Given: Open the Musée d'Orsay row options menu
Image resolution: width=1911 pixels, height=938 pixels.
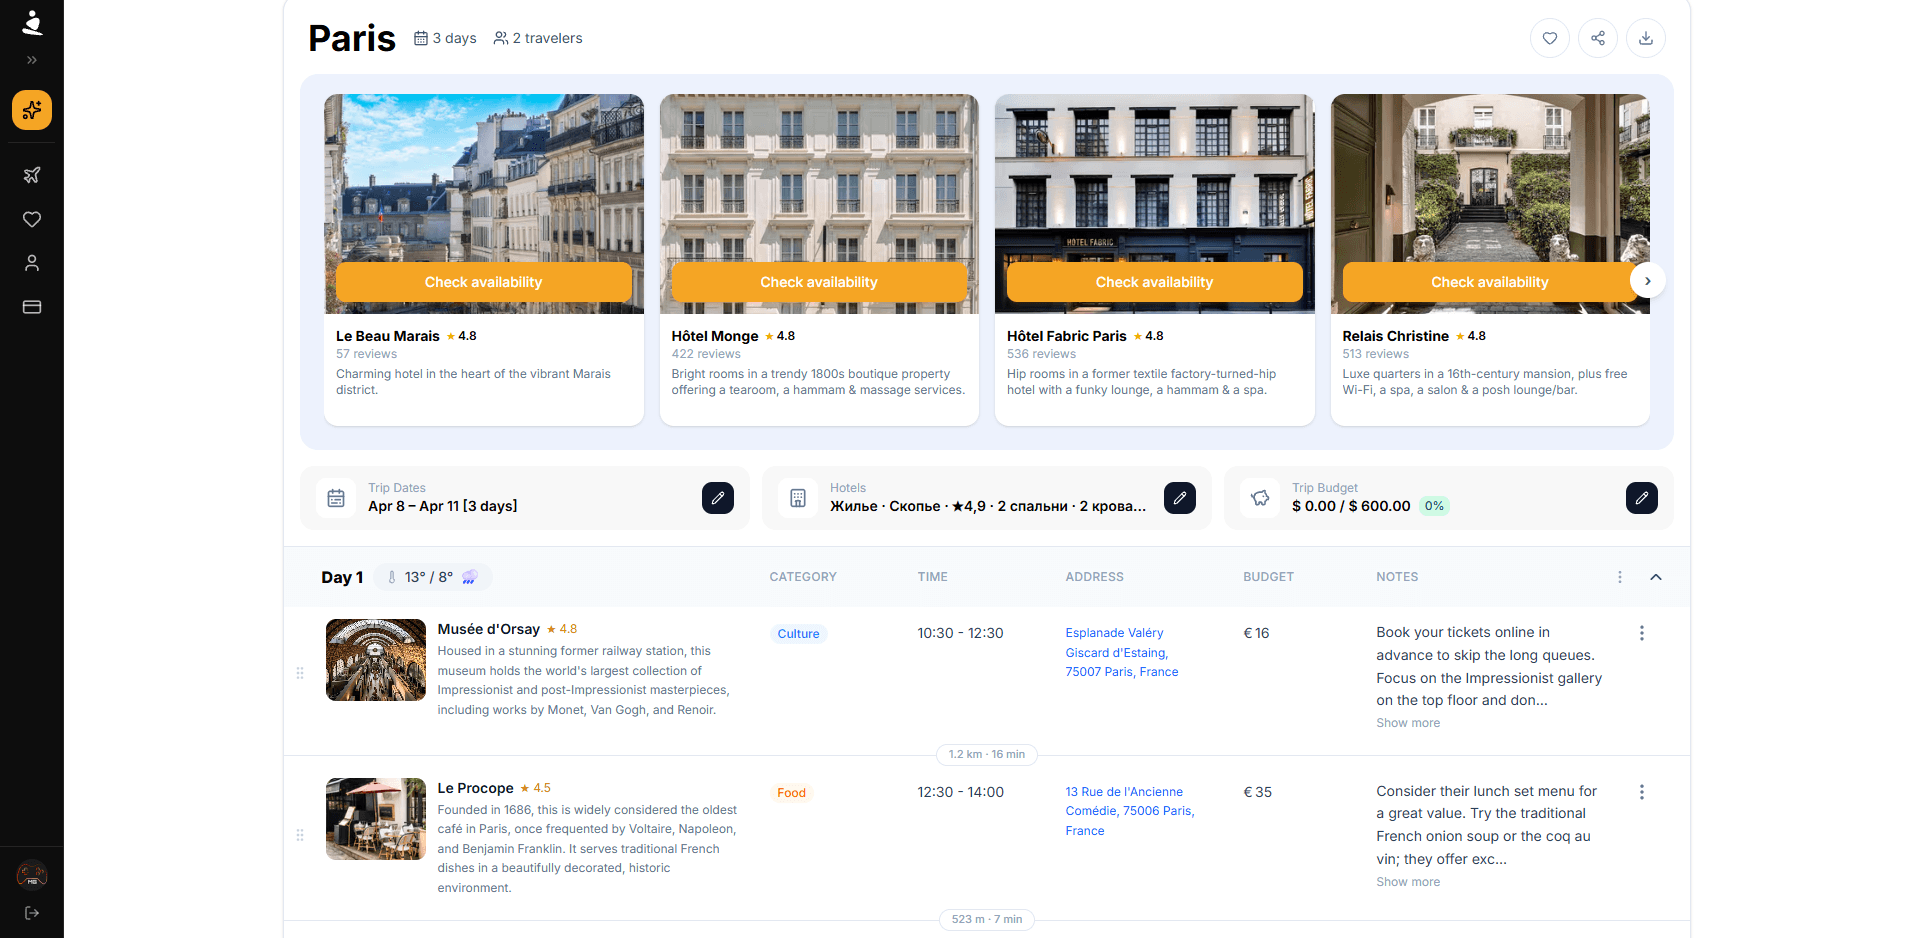Looking at the screenshot, I should [1641, 633].
